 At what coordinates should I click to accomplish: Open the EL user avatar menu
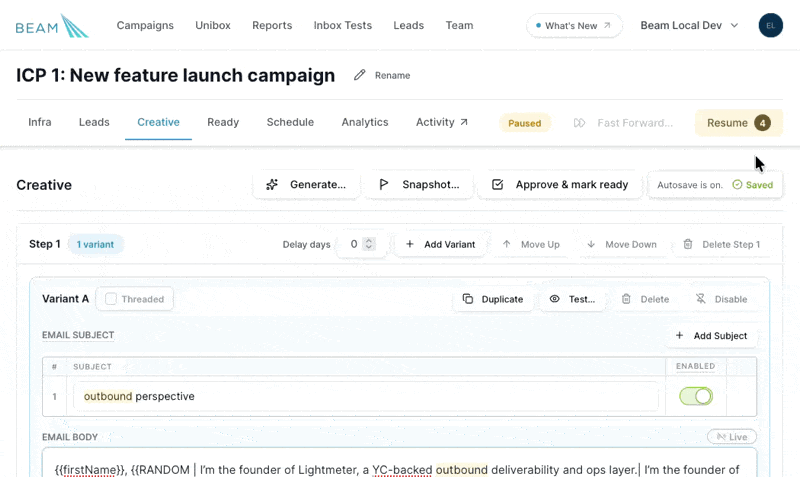[770, 26]
